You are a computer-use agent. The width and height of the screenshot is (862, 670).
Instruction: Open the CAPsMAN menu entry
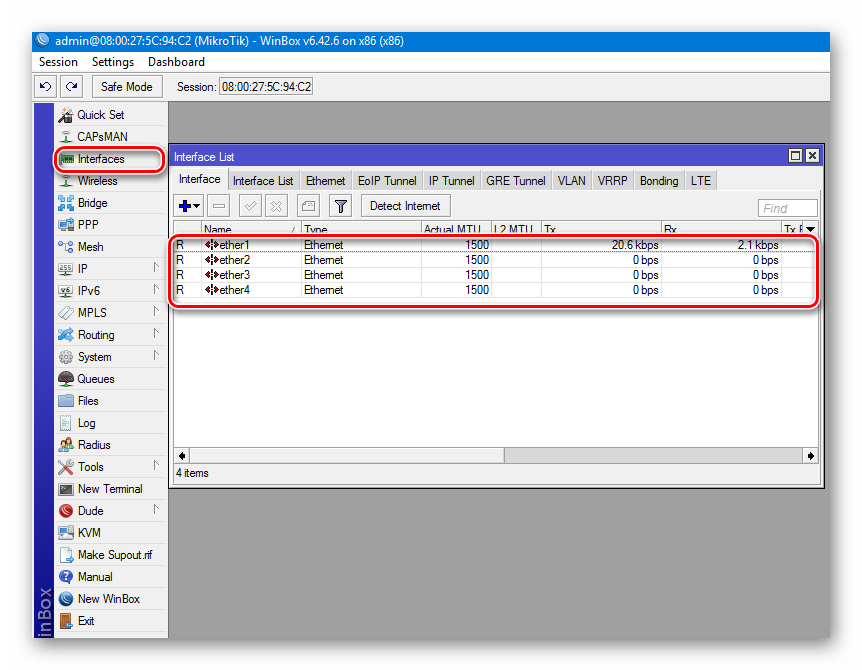(x=111, y=137)
